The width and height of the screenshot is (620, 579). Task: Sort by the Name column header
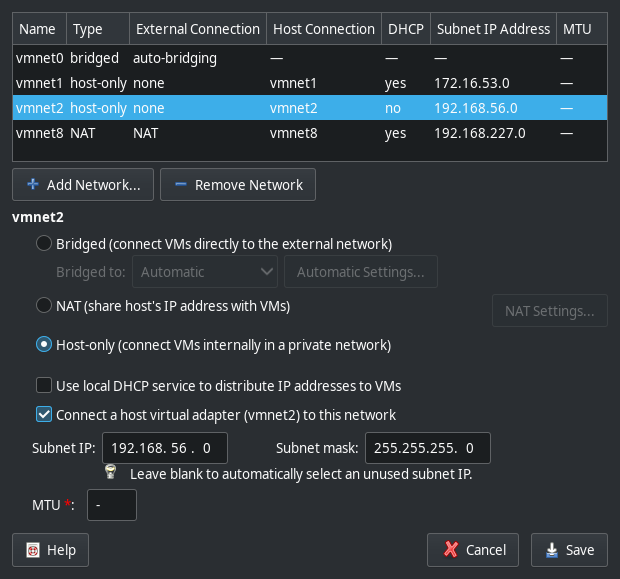[x=40, y=29]
